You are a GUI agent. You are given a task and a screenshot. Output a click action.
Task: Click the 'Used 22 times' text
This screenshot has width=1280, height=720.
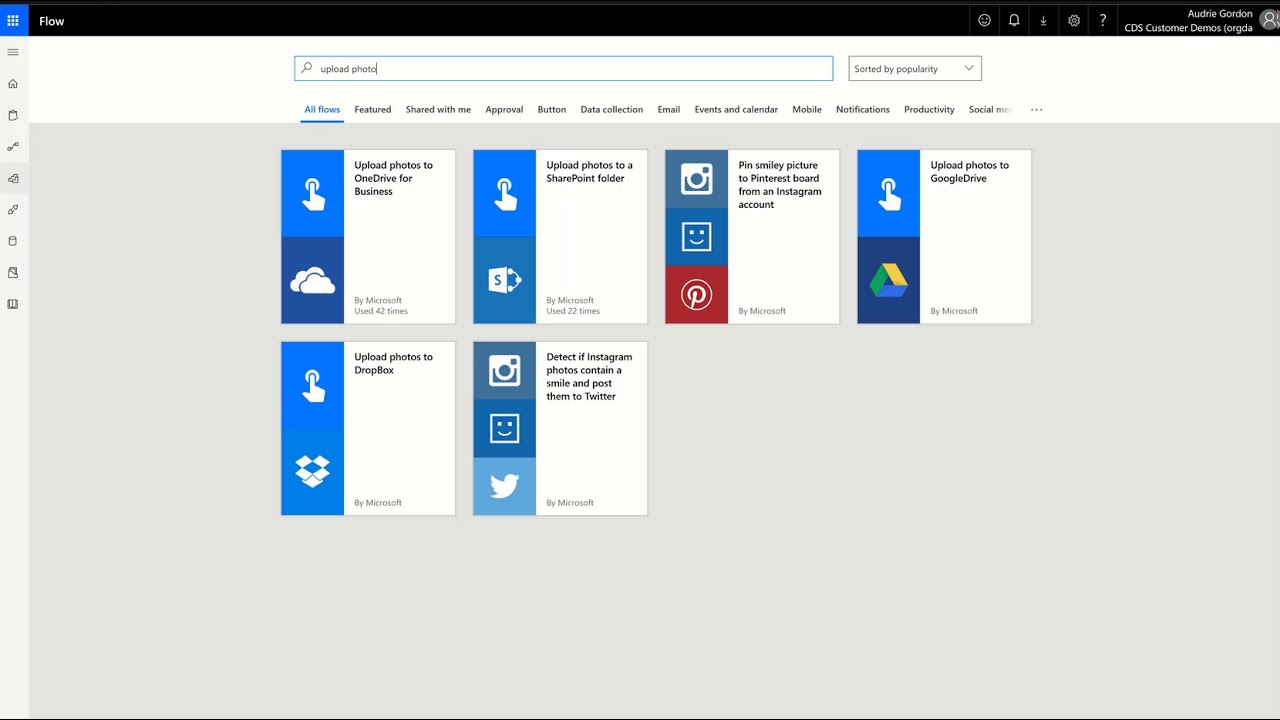573,311
